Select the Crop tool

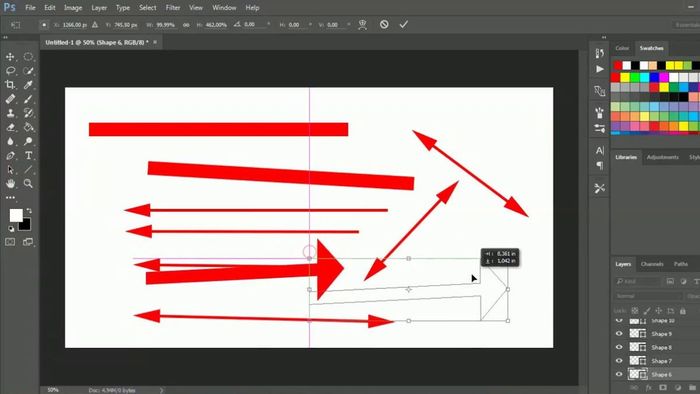(x=10, y=85)
